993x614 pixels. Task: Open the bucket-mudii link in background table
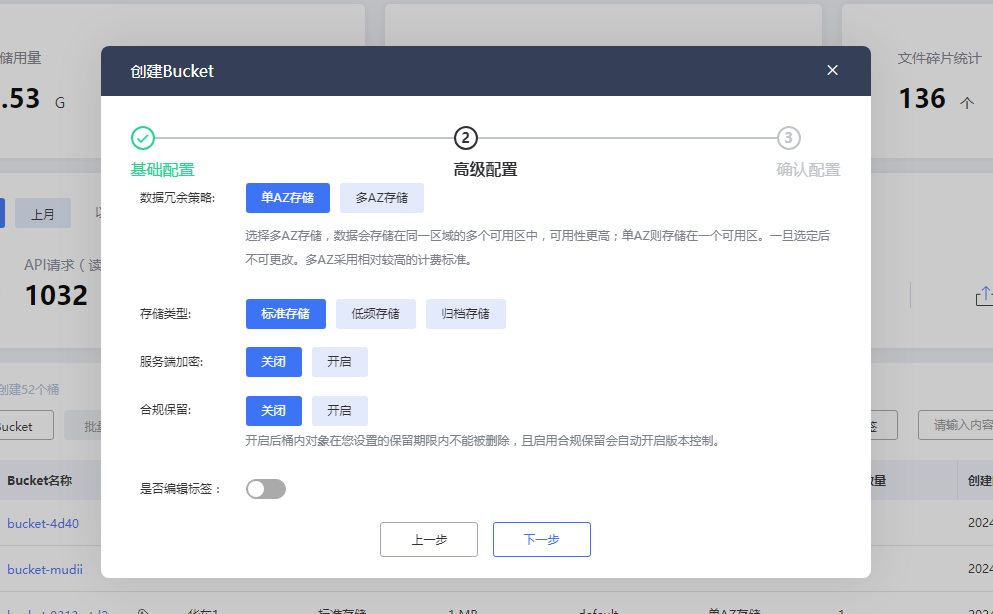click(45, 570)
